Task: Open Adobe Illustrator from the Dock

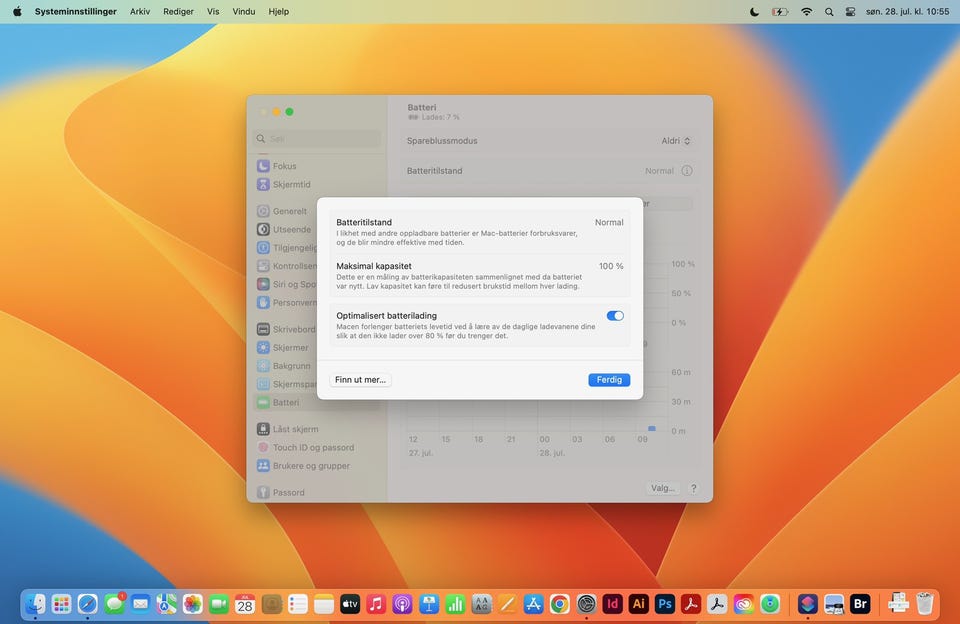Action: pyautogui.click(x=639, y=604)
